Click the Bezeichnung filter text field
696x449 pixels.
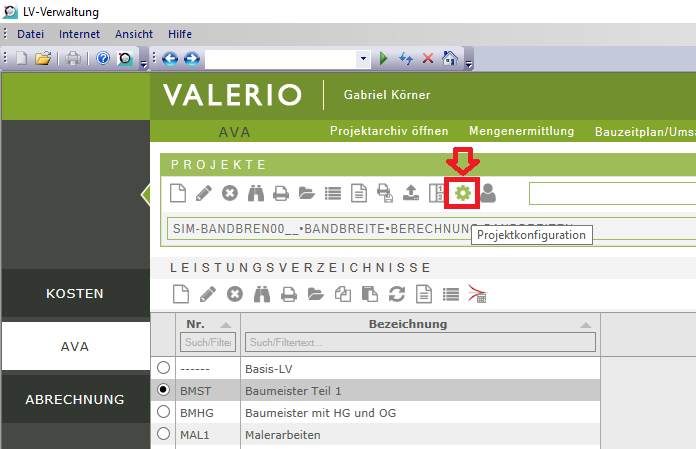click(419, 342)
